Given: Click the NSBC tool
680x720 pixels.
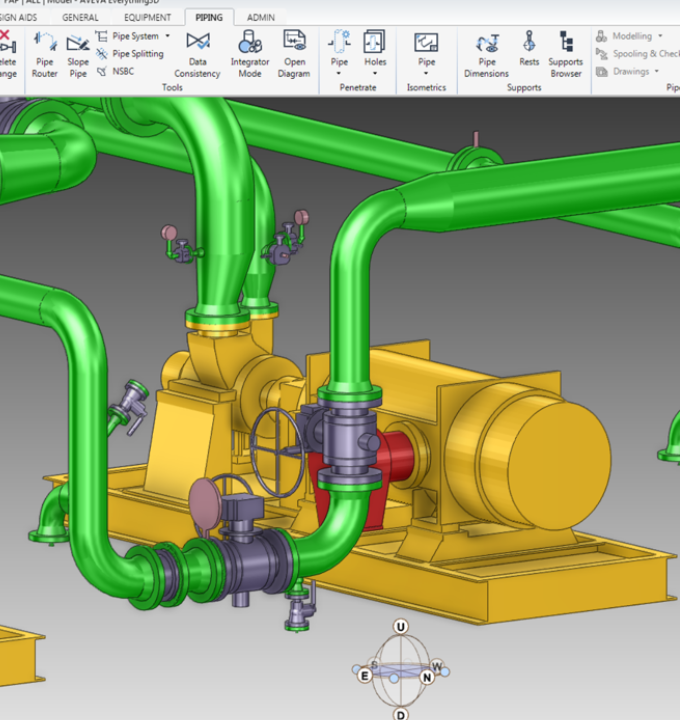Looking at the screenshot, I should (x=122, y=71).
